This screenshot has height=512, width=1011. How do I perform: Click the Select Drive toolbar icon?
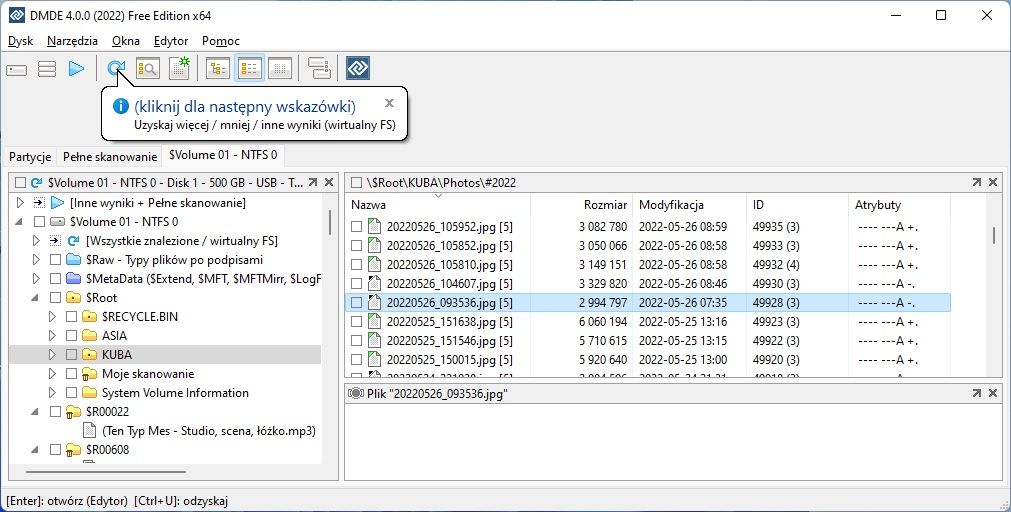pyautogui.click(x=17, y=69)
